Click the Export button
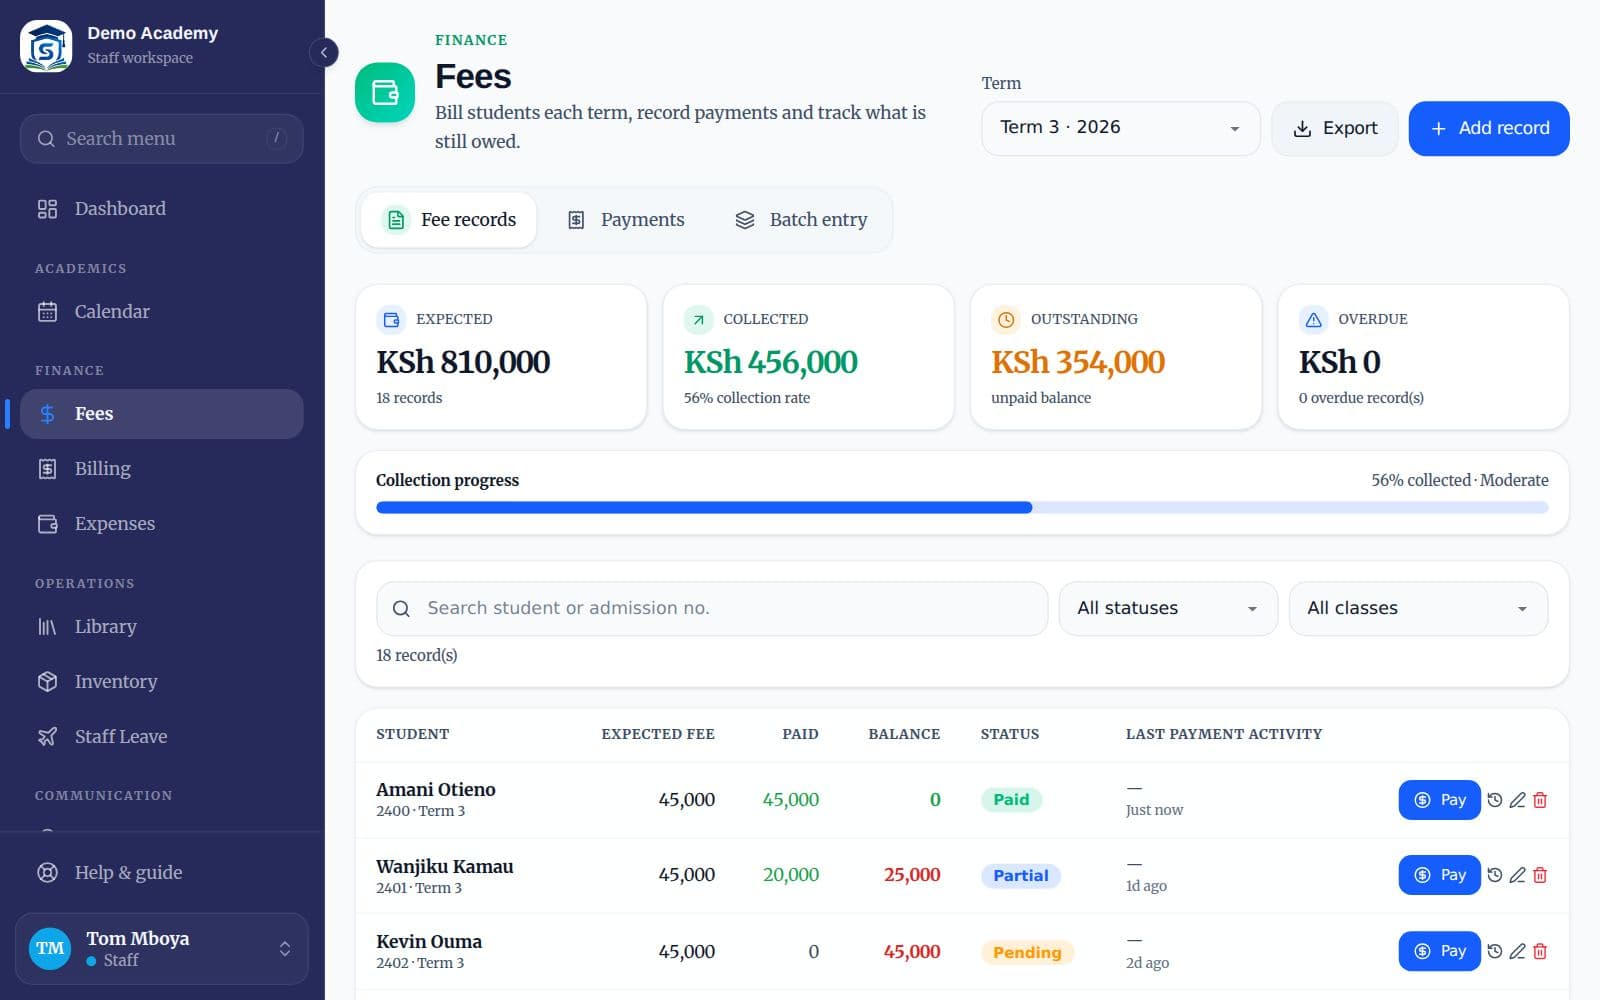Image resolution: width=1600 pixels, height=1000 pixels. pyautogui.click(x=1335, y=128)
